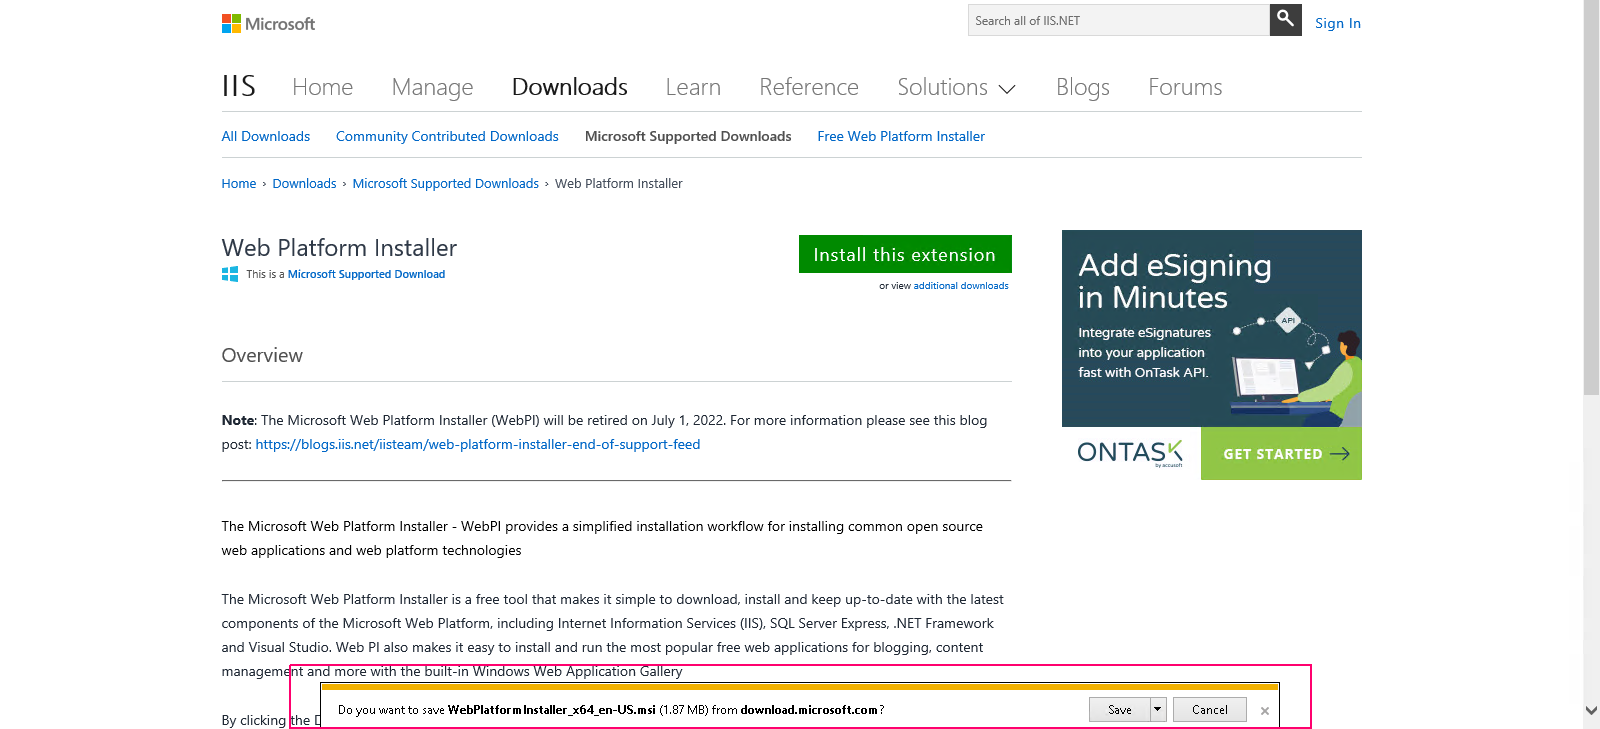Open the additional downloads link
The image size is (1600, 729).
[x=961, y=286]
